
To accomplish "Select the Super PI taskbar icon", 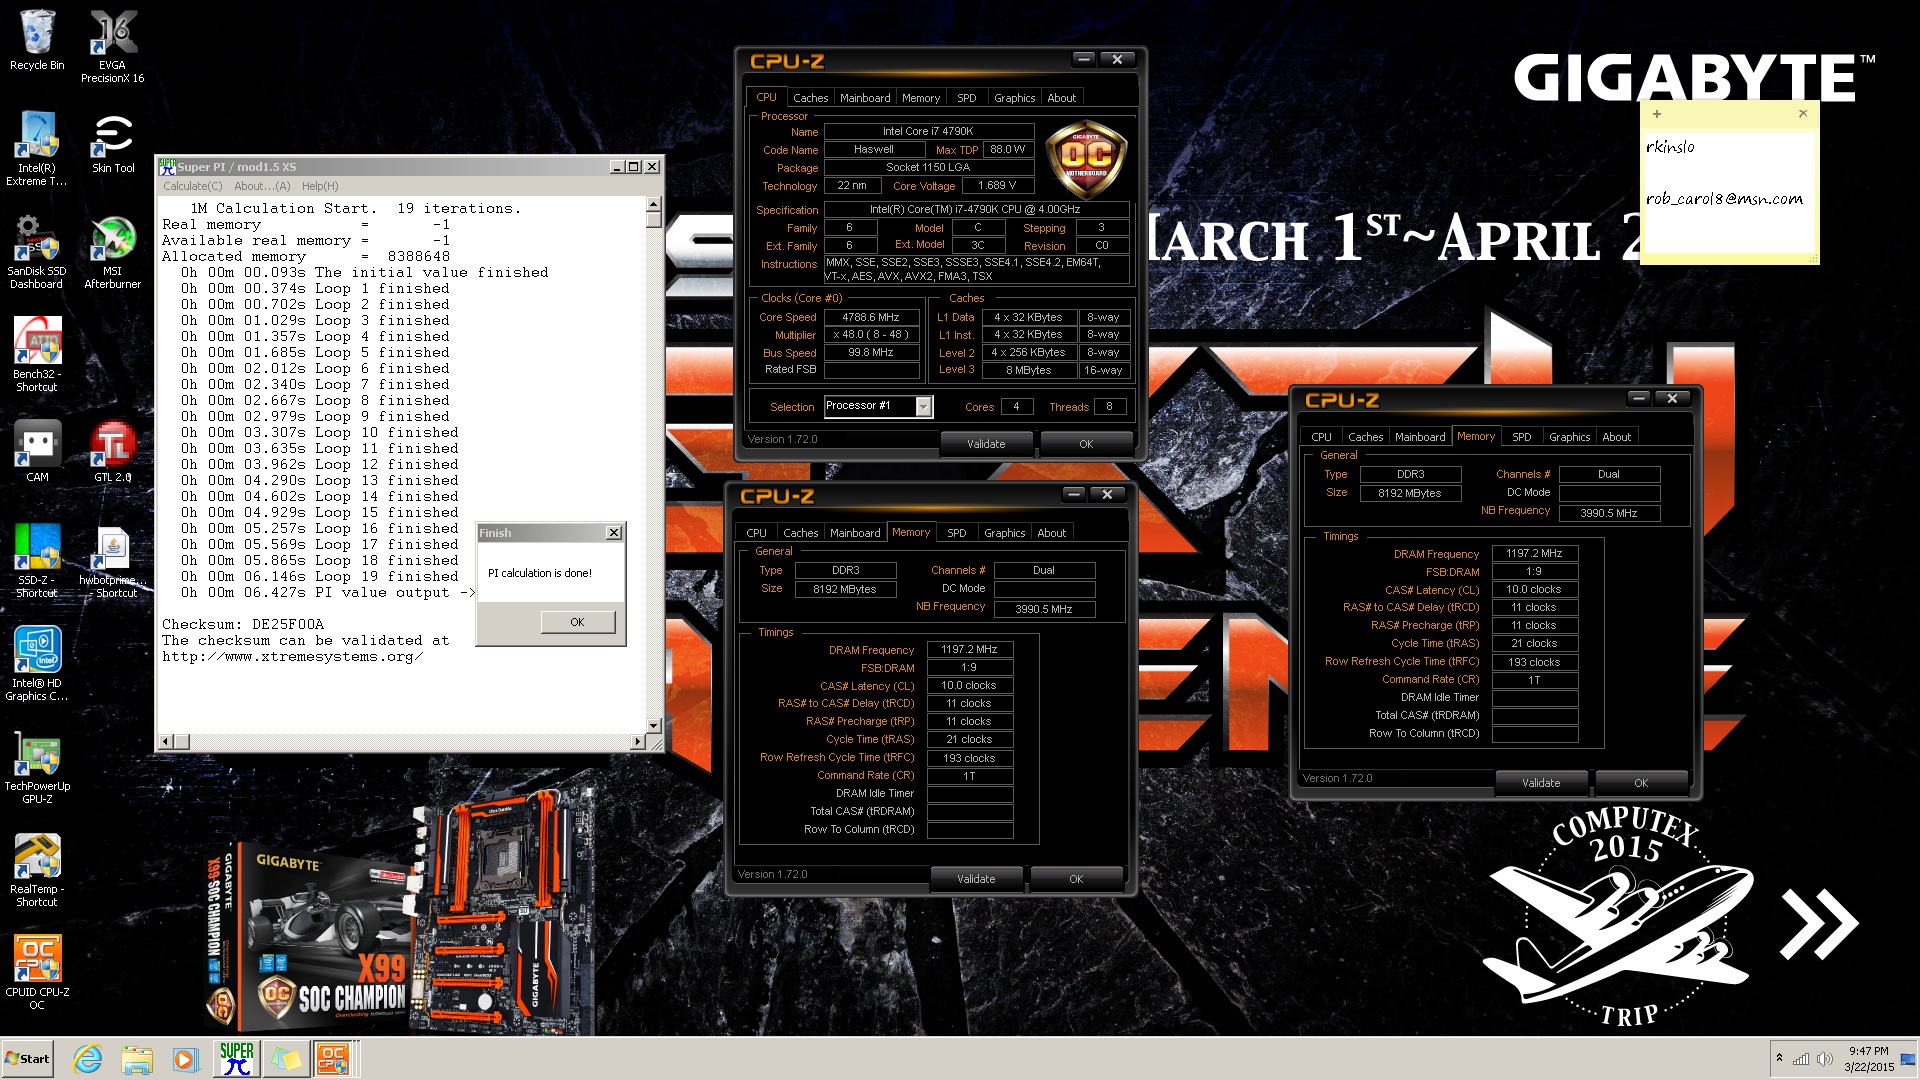I will (237, 1059).
